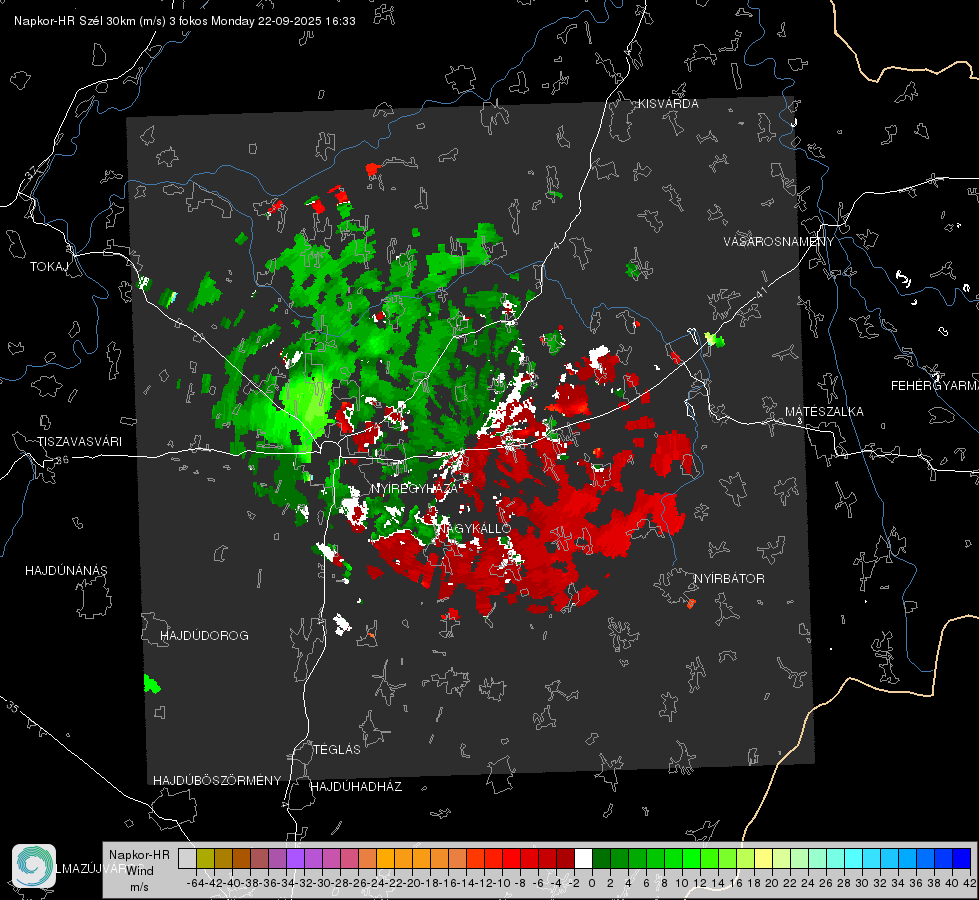Click road number 41 near Vásárosnamény
The height and width of the screenshot is (900, 979).
(760, 292)
